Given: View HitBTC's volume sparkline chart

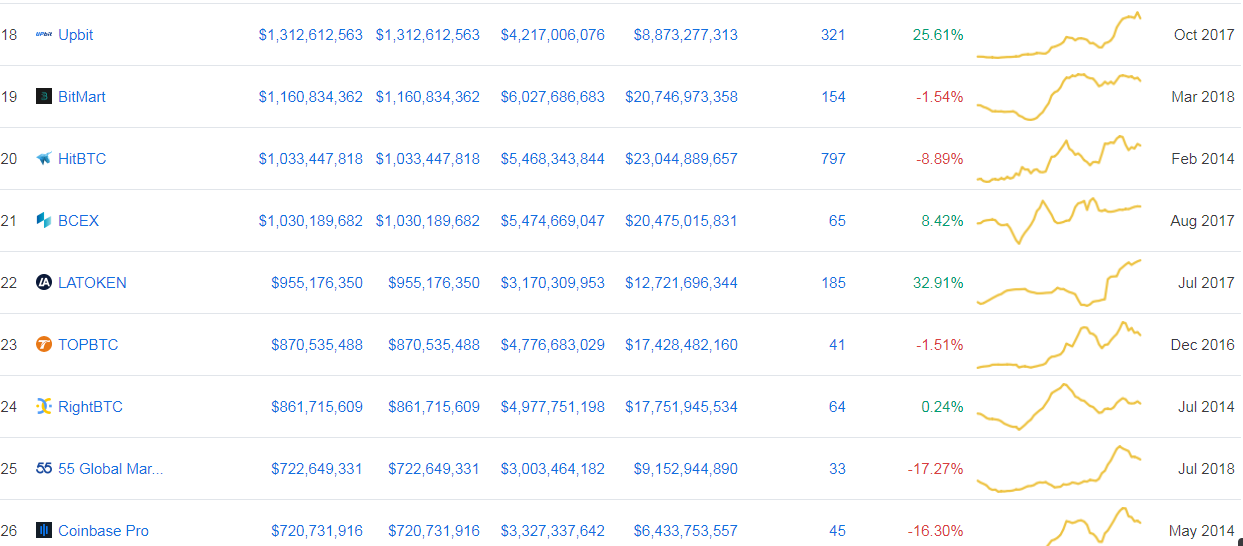Looking at the screenshot, I should 1059,159.
